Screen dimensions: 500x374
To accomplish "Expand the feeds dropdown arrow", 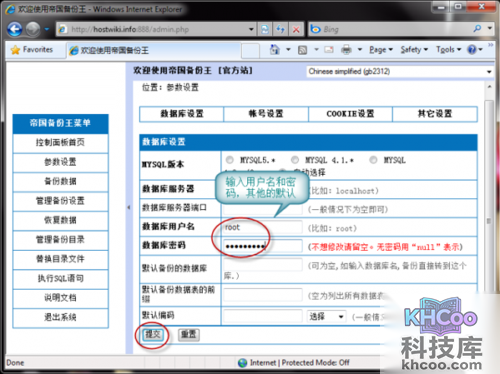I will pyautogui.click(x=316, y=50).
